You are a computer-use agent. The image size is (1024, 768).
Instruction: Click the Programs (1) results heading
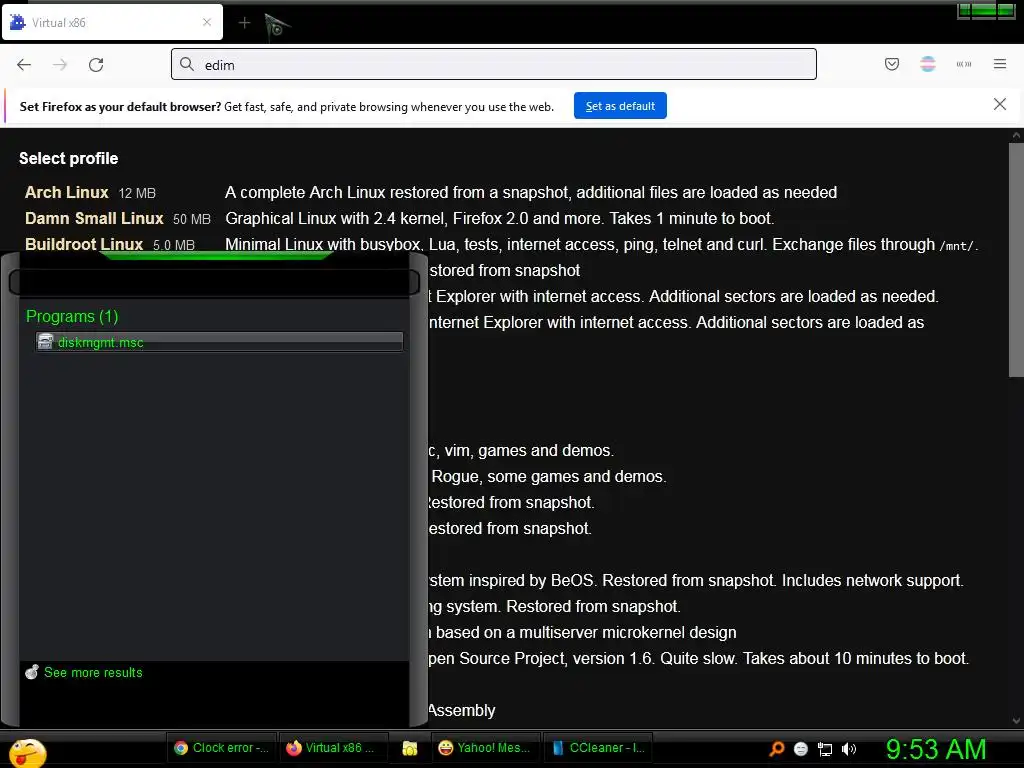[72, 317]
